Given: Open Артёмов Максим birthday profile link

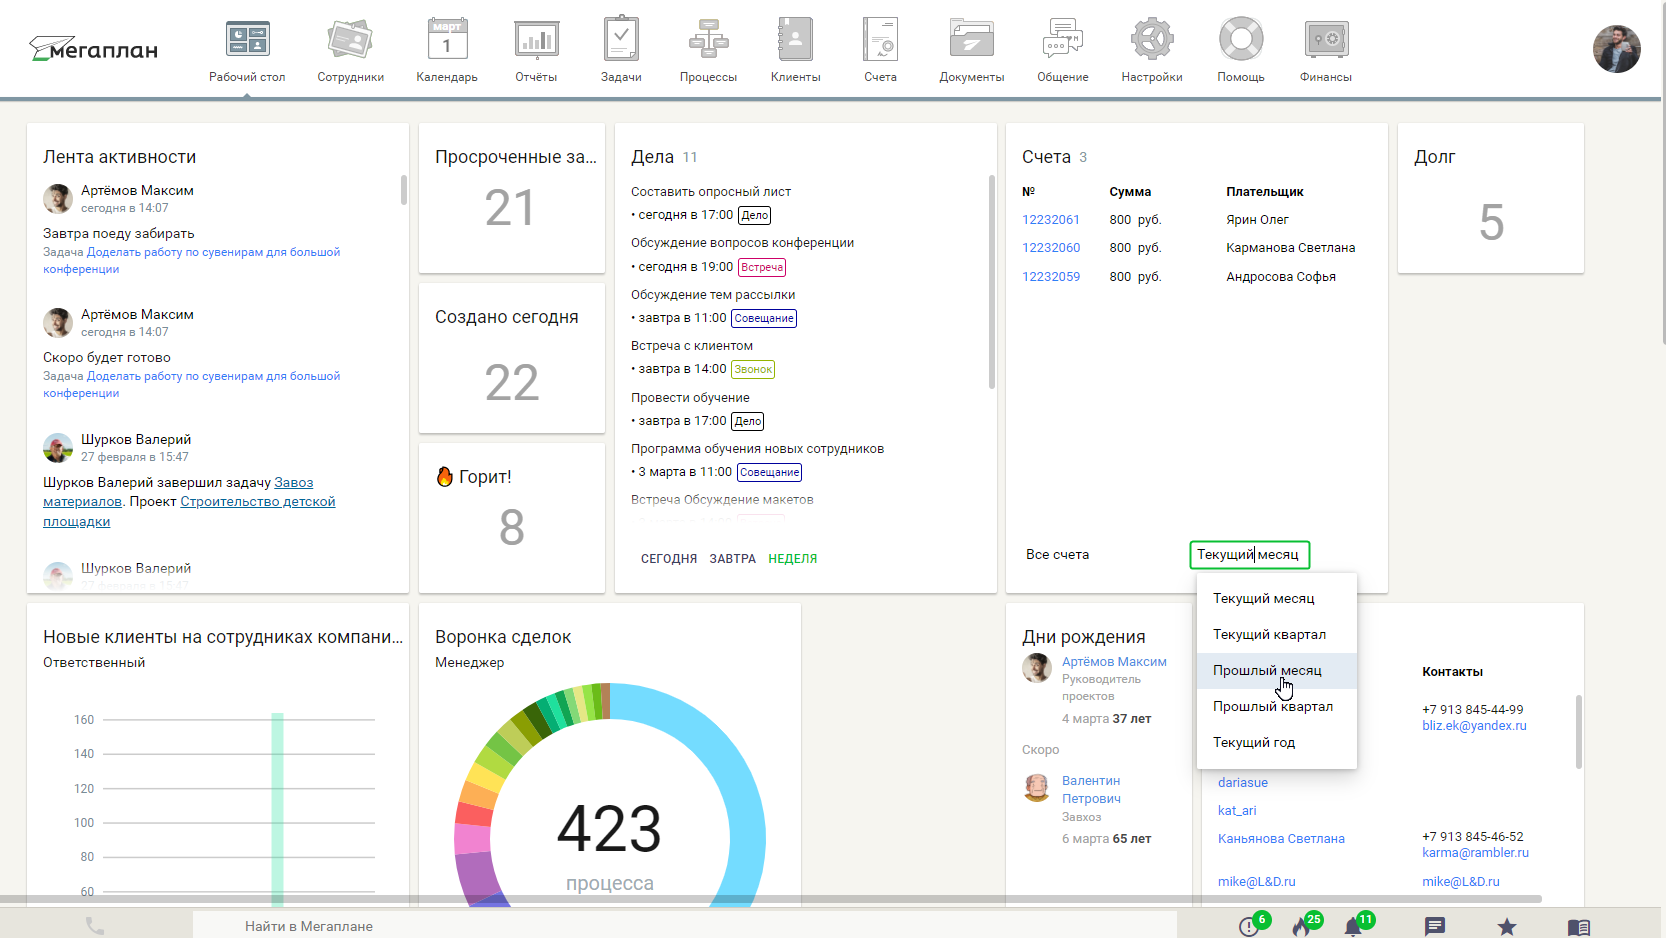Looking at the screenshot, I should click(x=1114, y=662).
